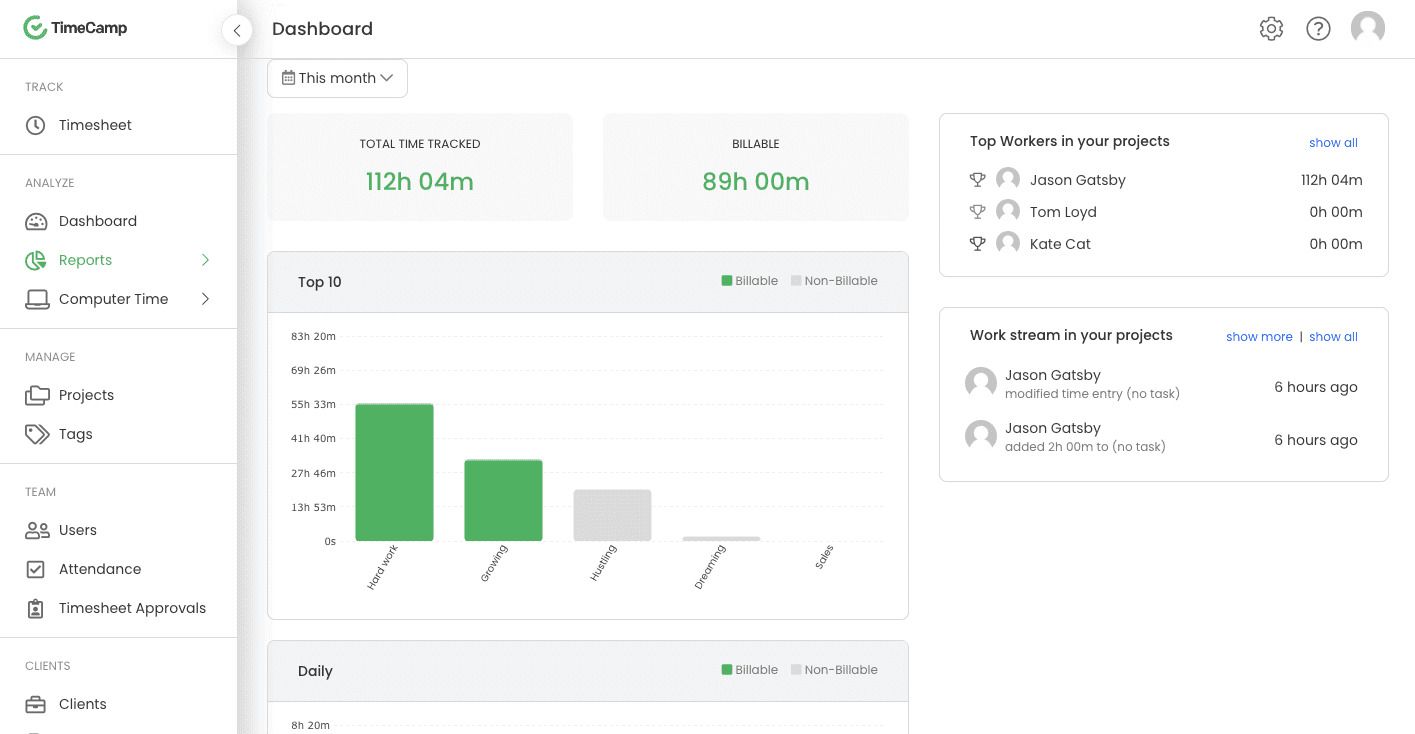Open Tags using the tag icon

coord(37,434)
